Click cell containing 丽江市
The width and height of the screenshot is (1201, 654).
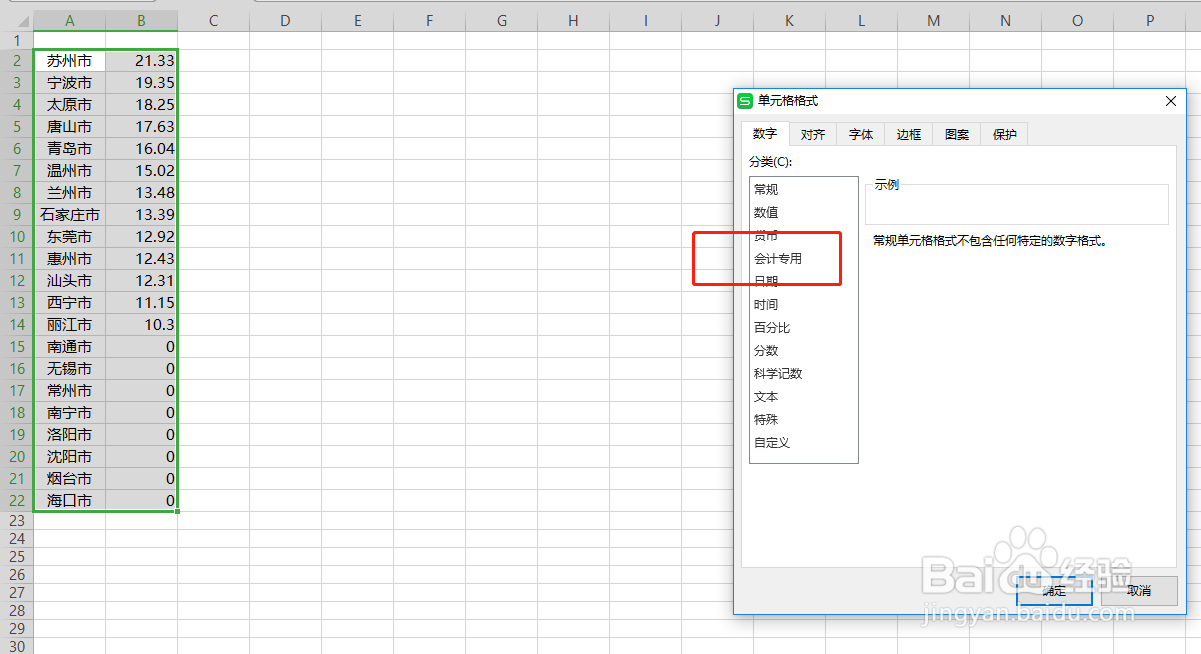tap(69, 324)
